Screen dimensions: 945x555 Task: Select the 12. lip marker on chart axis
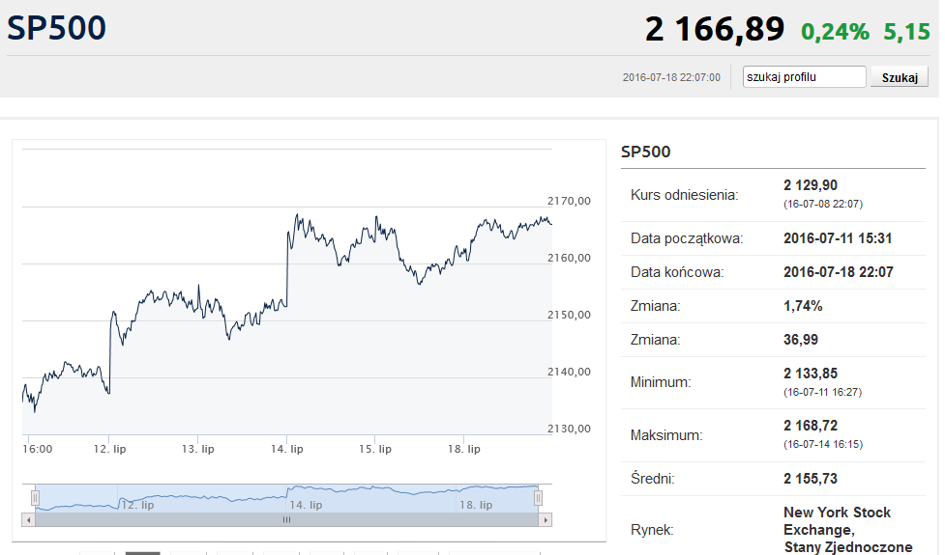pos(110,449)
